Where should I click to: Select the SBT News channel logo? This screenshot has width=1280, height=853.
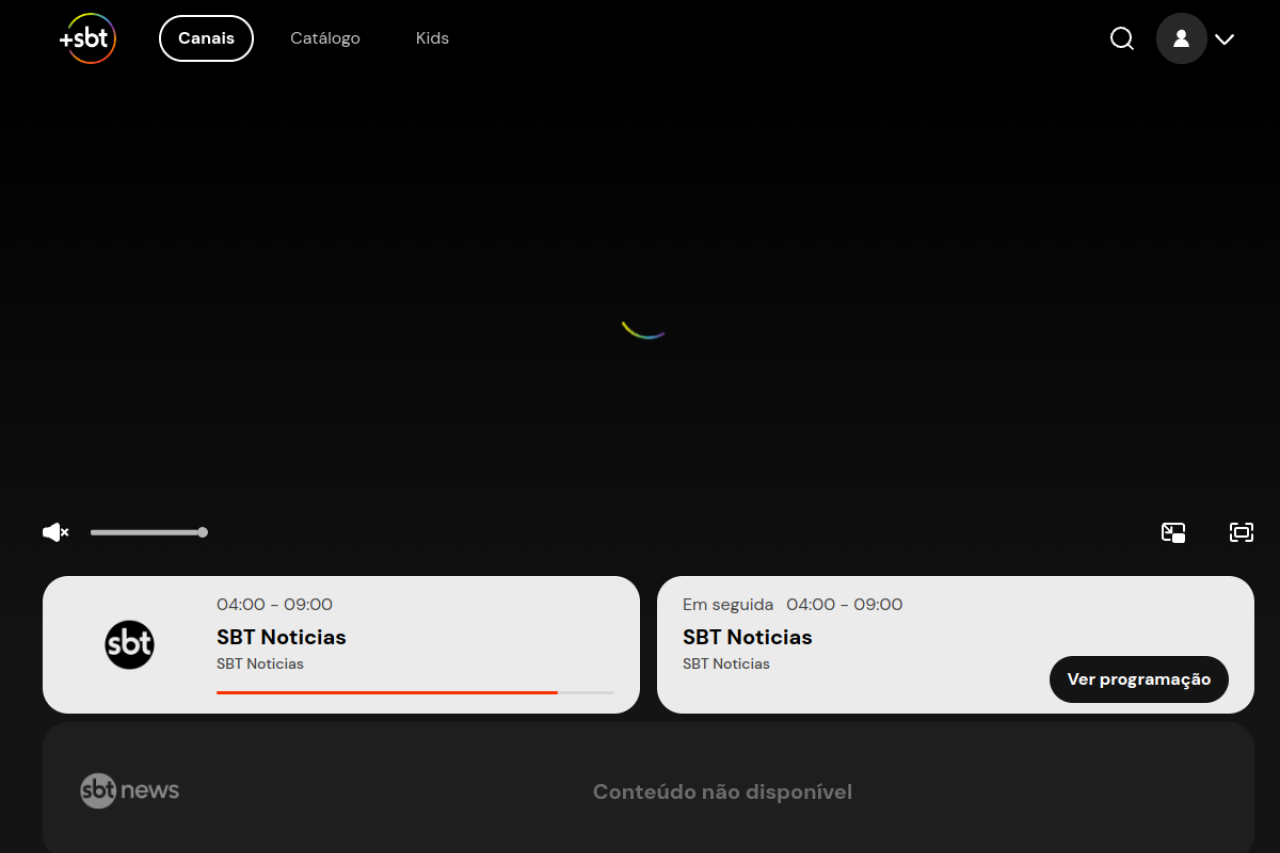(130, 791)
